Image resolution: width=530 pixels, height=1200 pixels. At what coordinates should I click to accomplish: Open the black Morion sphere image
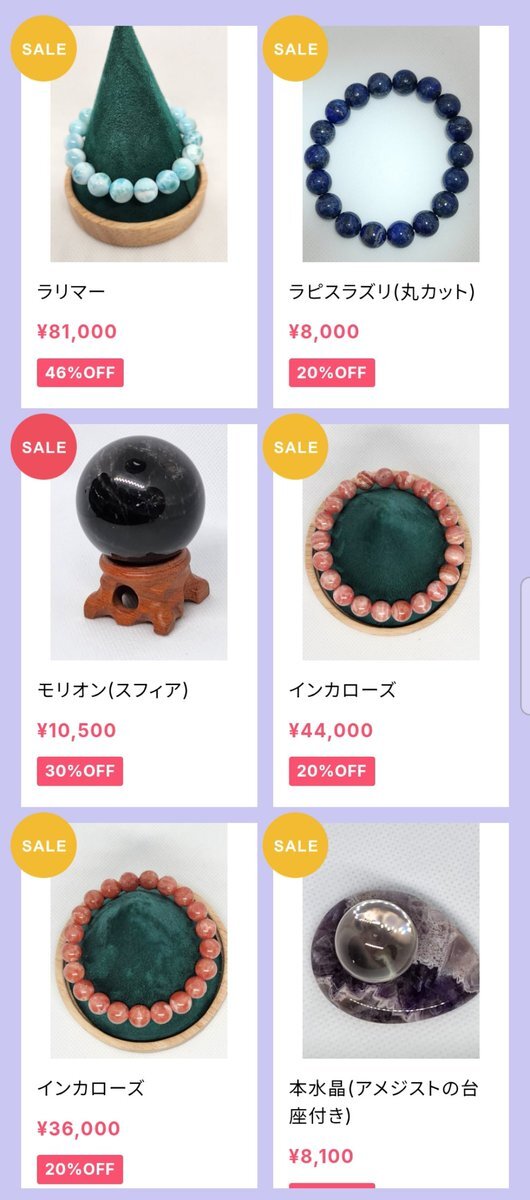click(x=139, y=542)
